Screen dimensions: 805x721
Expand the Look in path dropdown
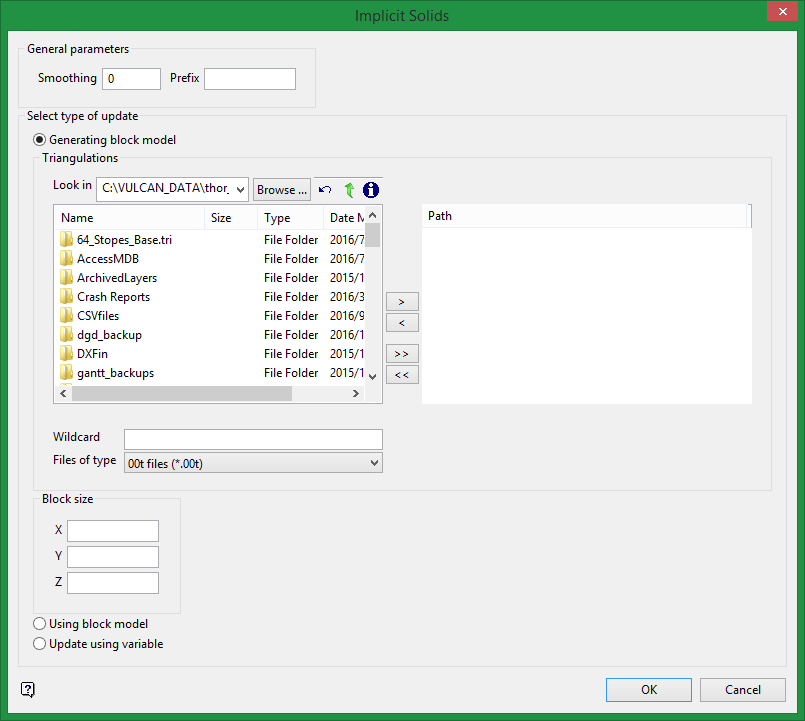239,189
